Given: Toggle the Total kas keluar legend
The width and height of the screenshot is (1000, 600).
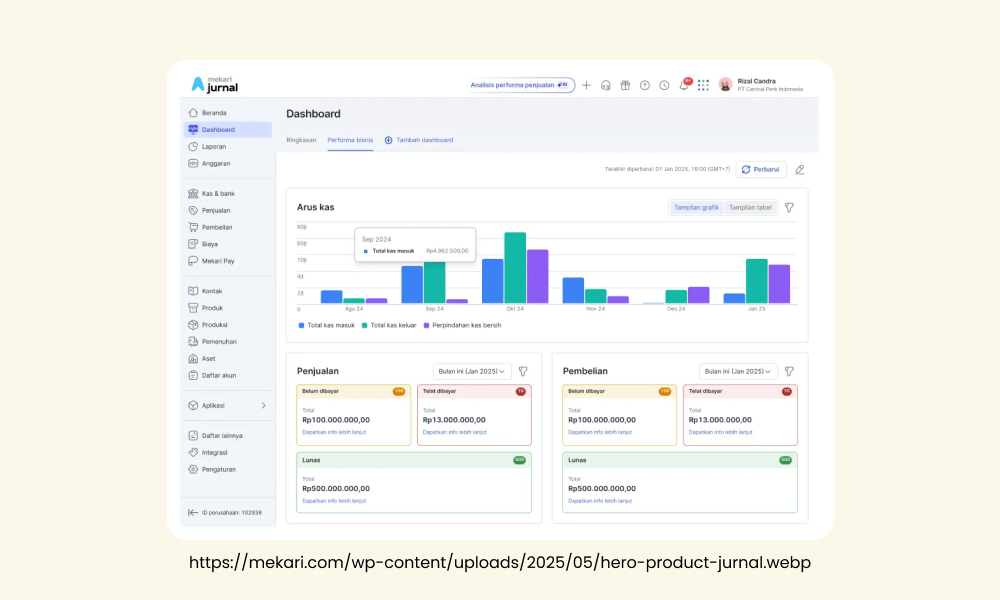Looking at the screenshot, I should coord(389,325).
